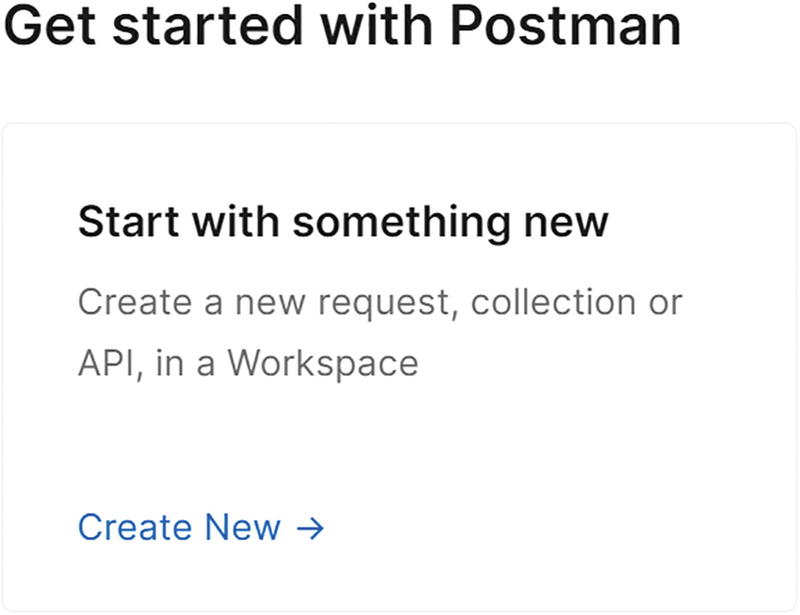This screenshot has width=800, height=615.
Task: Click the "API, in a Workspace" description line
Action: click(248, 363)
